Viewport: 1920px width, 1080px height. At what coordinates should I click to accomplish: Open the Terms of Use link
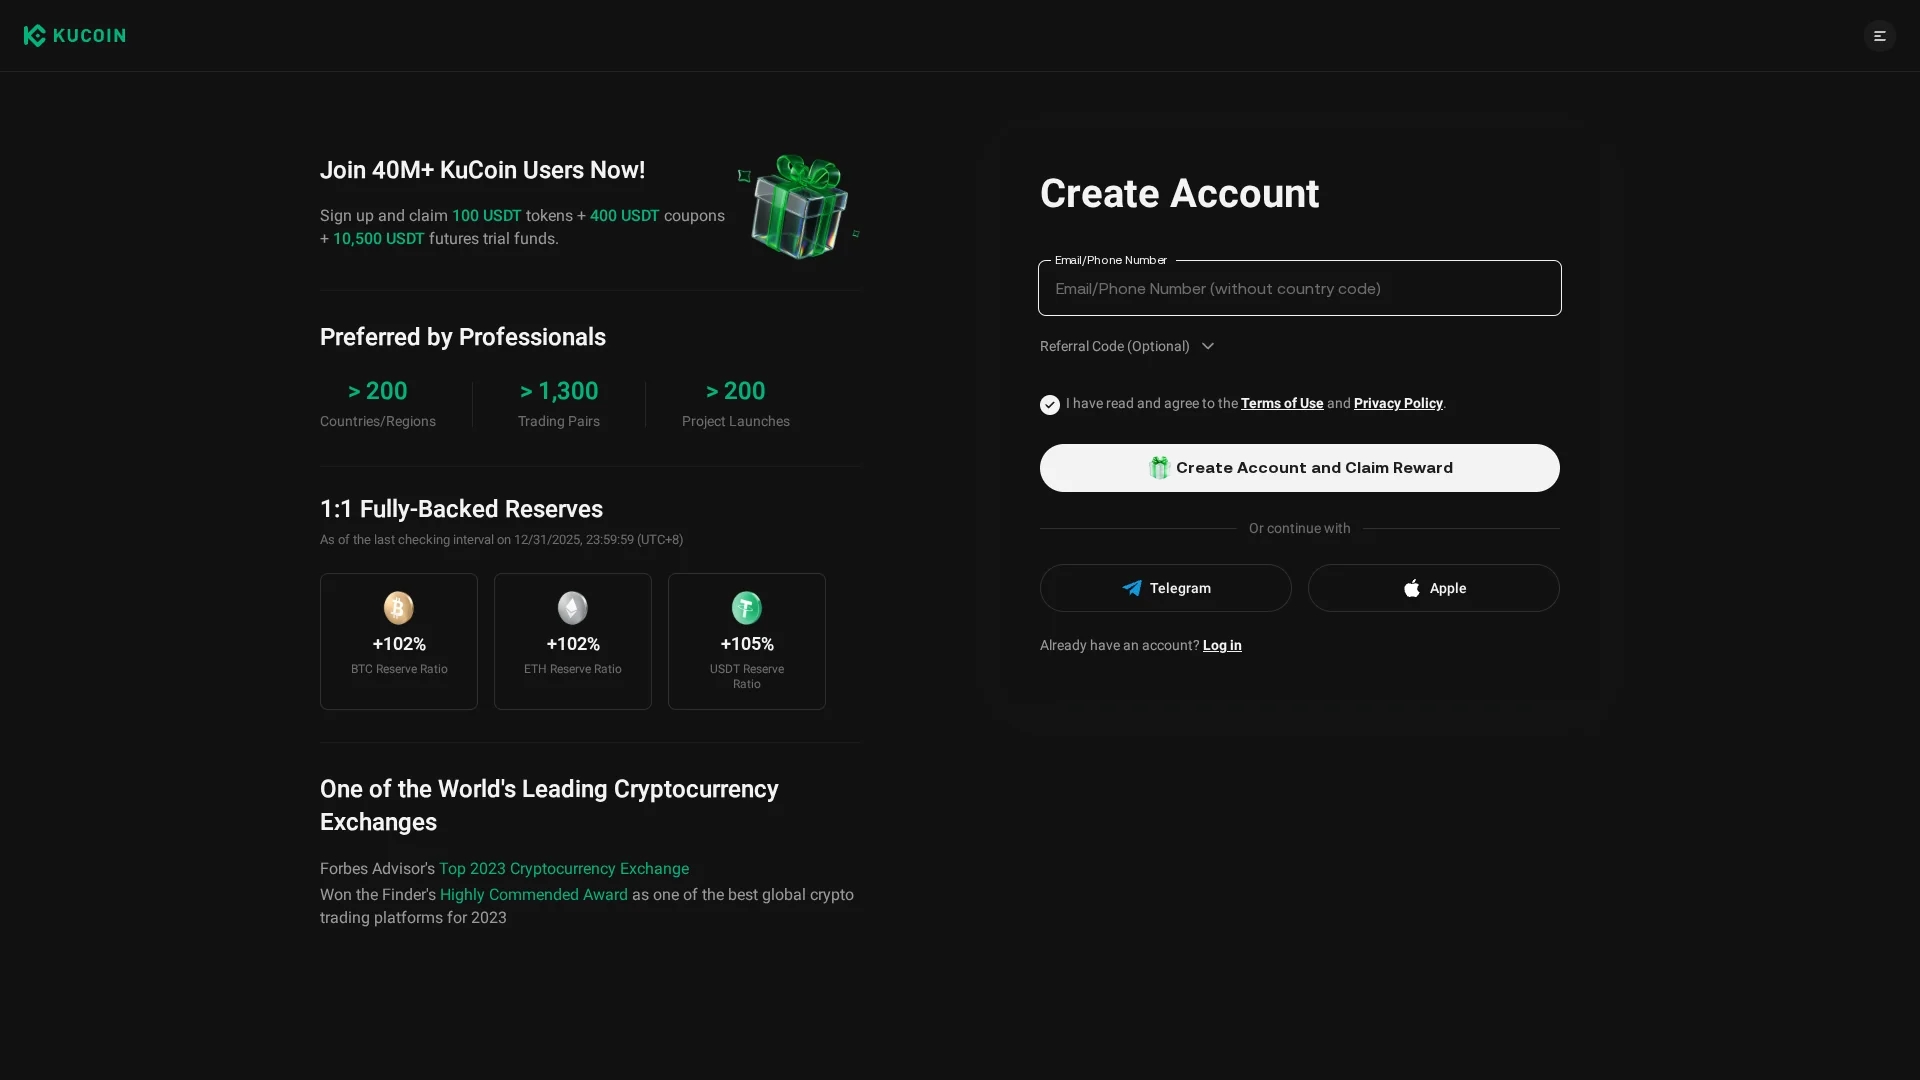[1281, 403]
